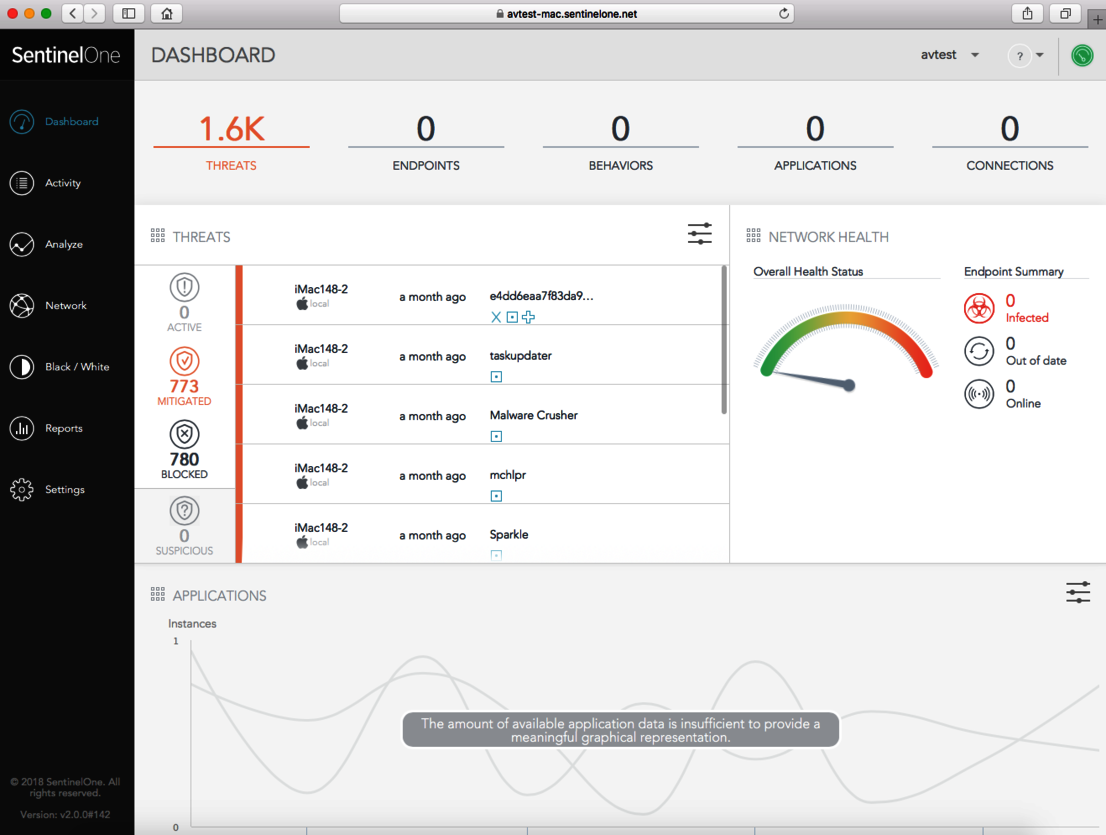
Task: Open the Black / White list
Action: click(21, 367)
